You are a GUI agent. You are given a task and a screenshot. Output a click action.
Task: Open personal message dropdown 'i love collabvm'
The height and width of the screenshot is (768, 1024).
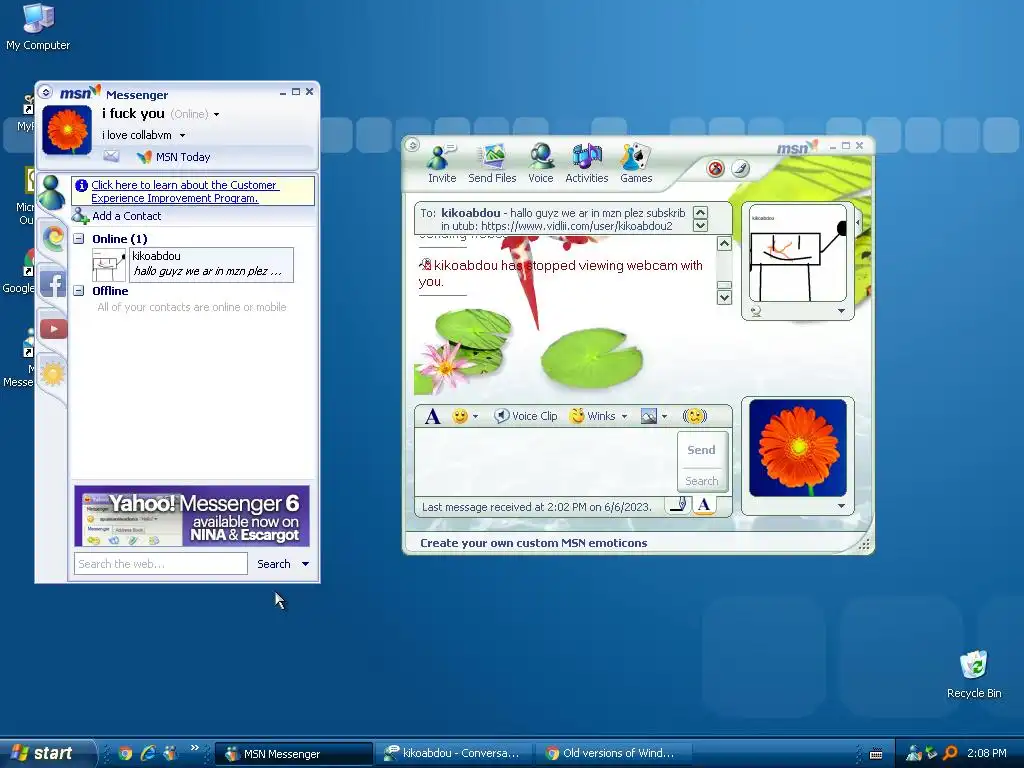point(182,136)
